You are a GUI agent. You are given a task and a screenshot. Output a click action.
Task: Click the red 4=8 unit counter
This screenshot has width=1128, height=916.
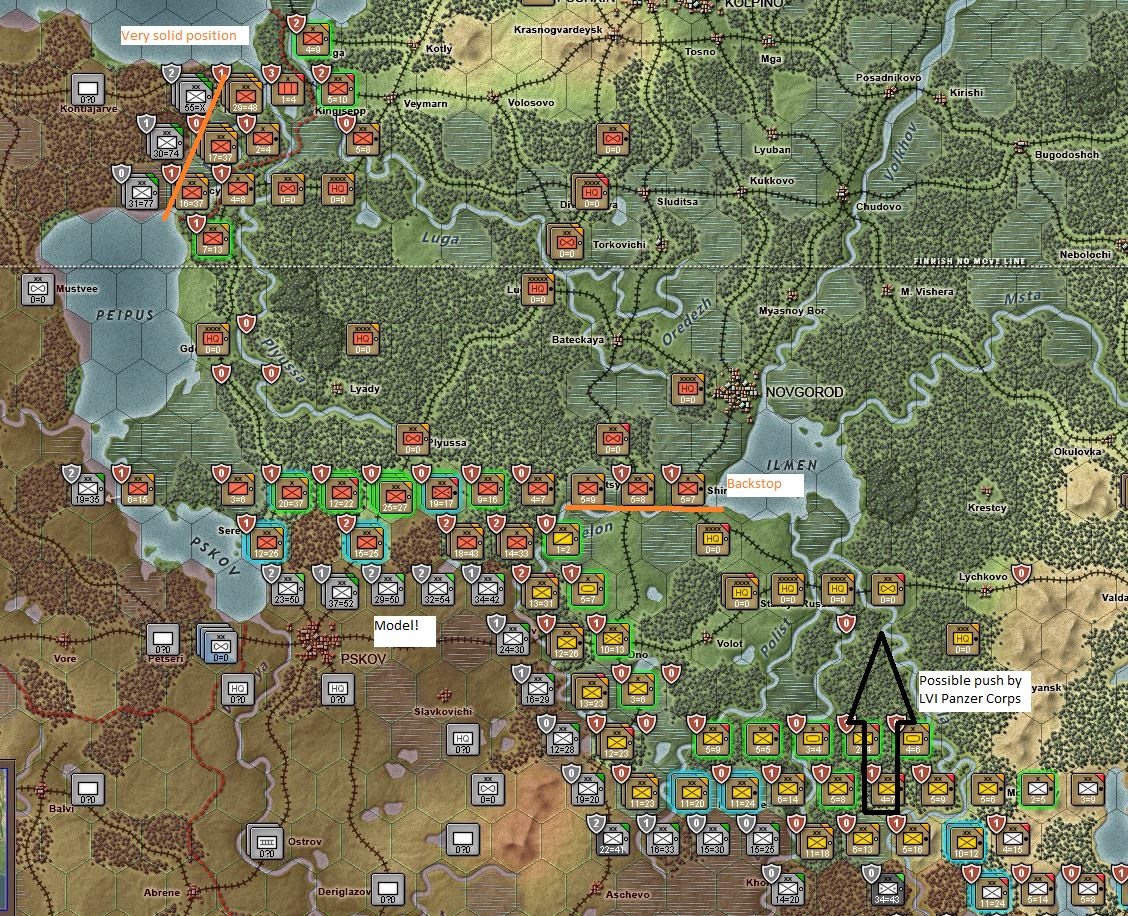tap(238, 189)
